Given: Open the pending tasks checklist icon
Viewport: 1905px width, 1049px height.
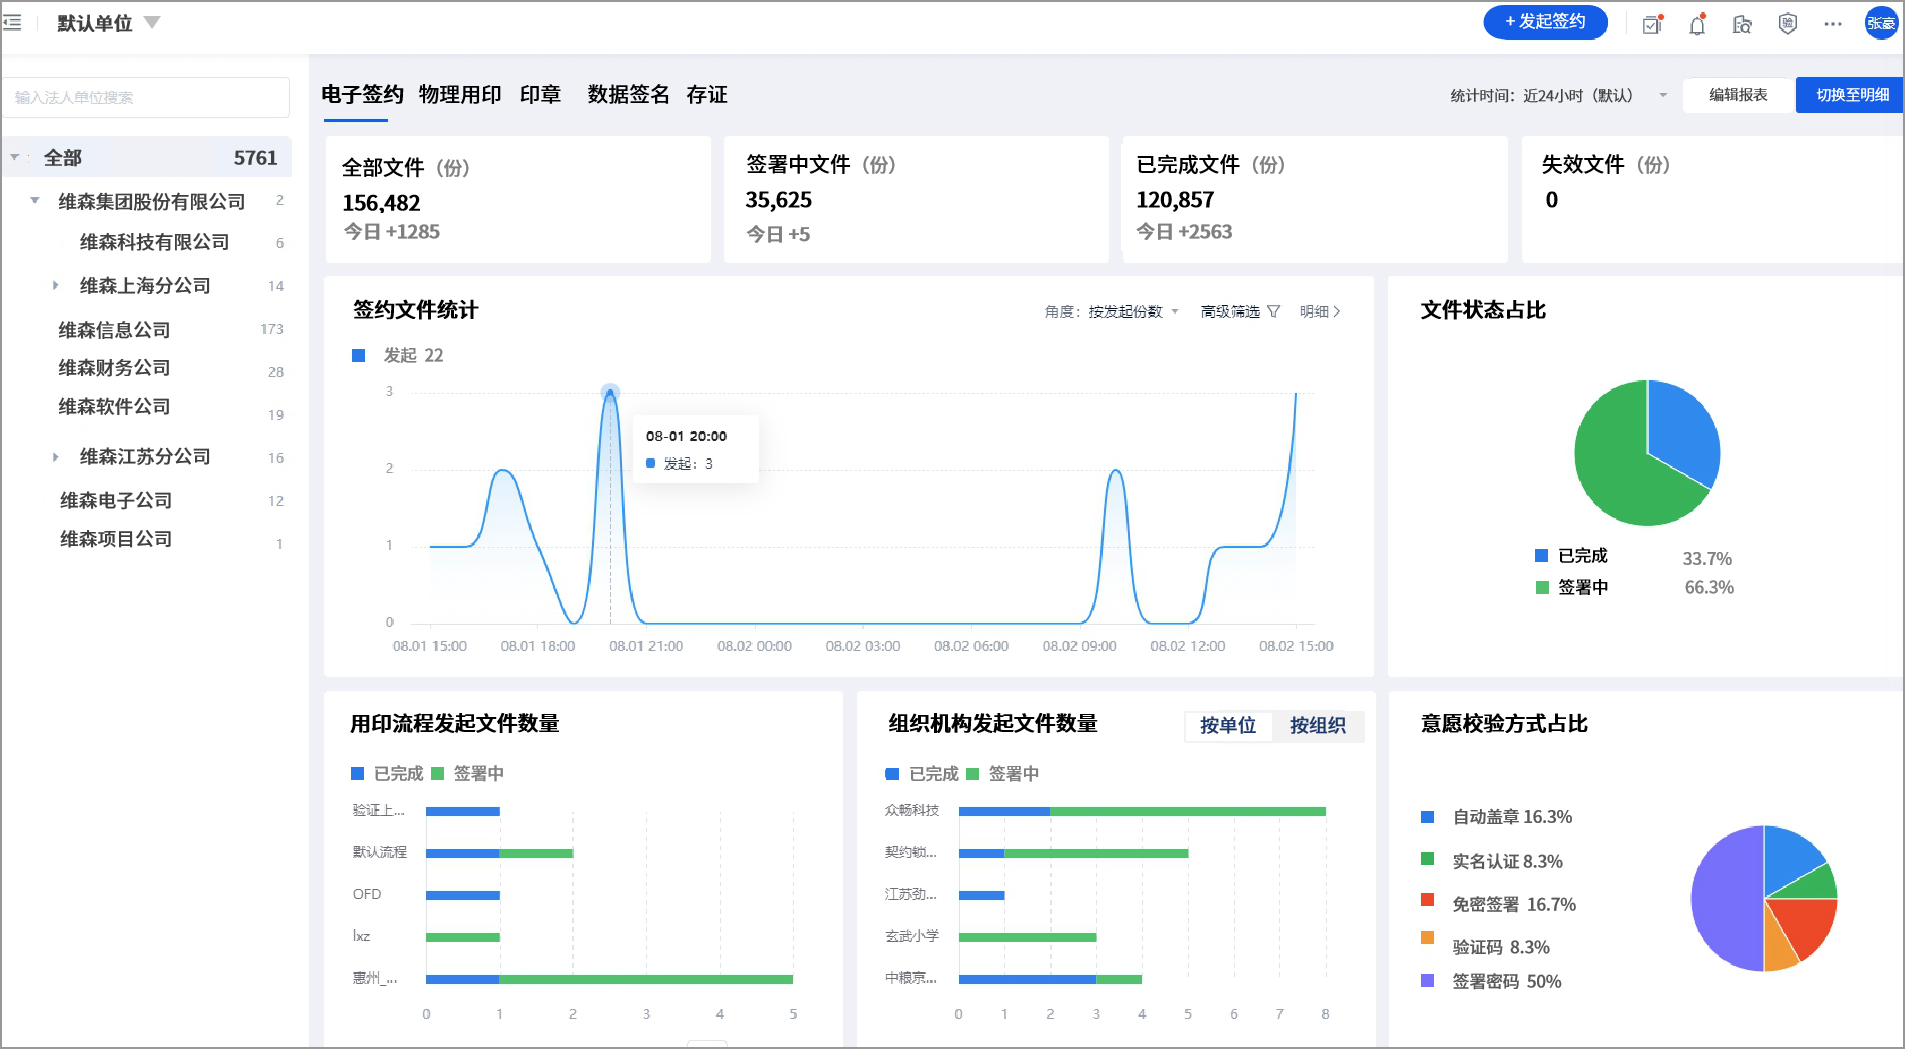Looking at the screenshot, I should (x=1652, y=24).
